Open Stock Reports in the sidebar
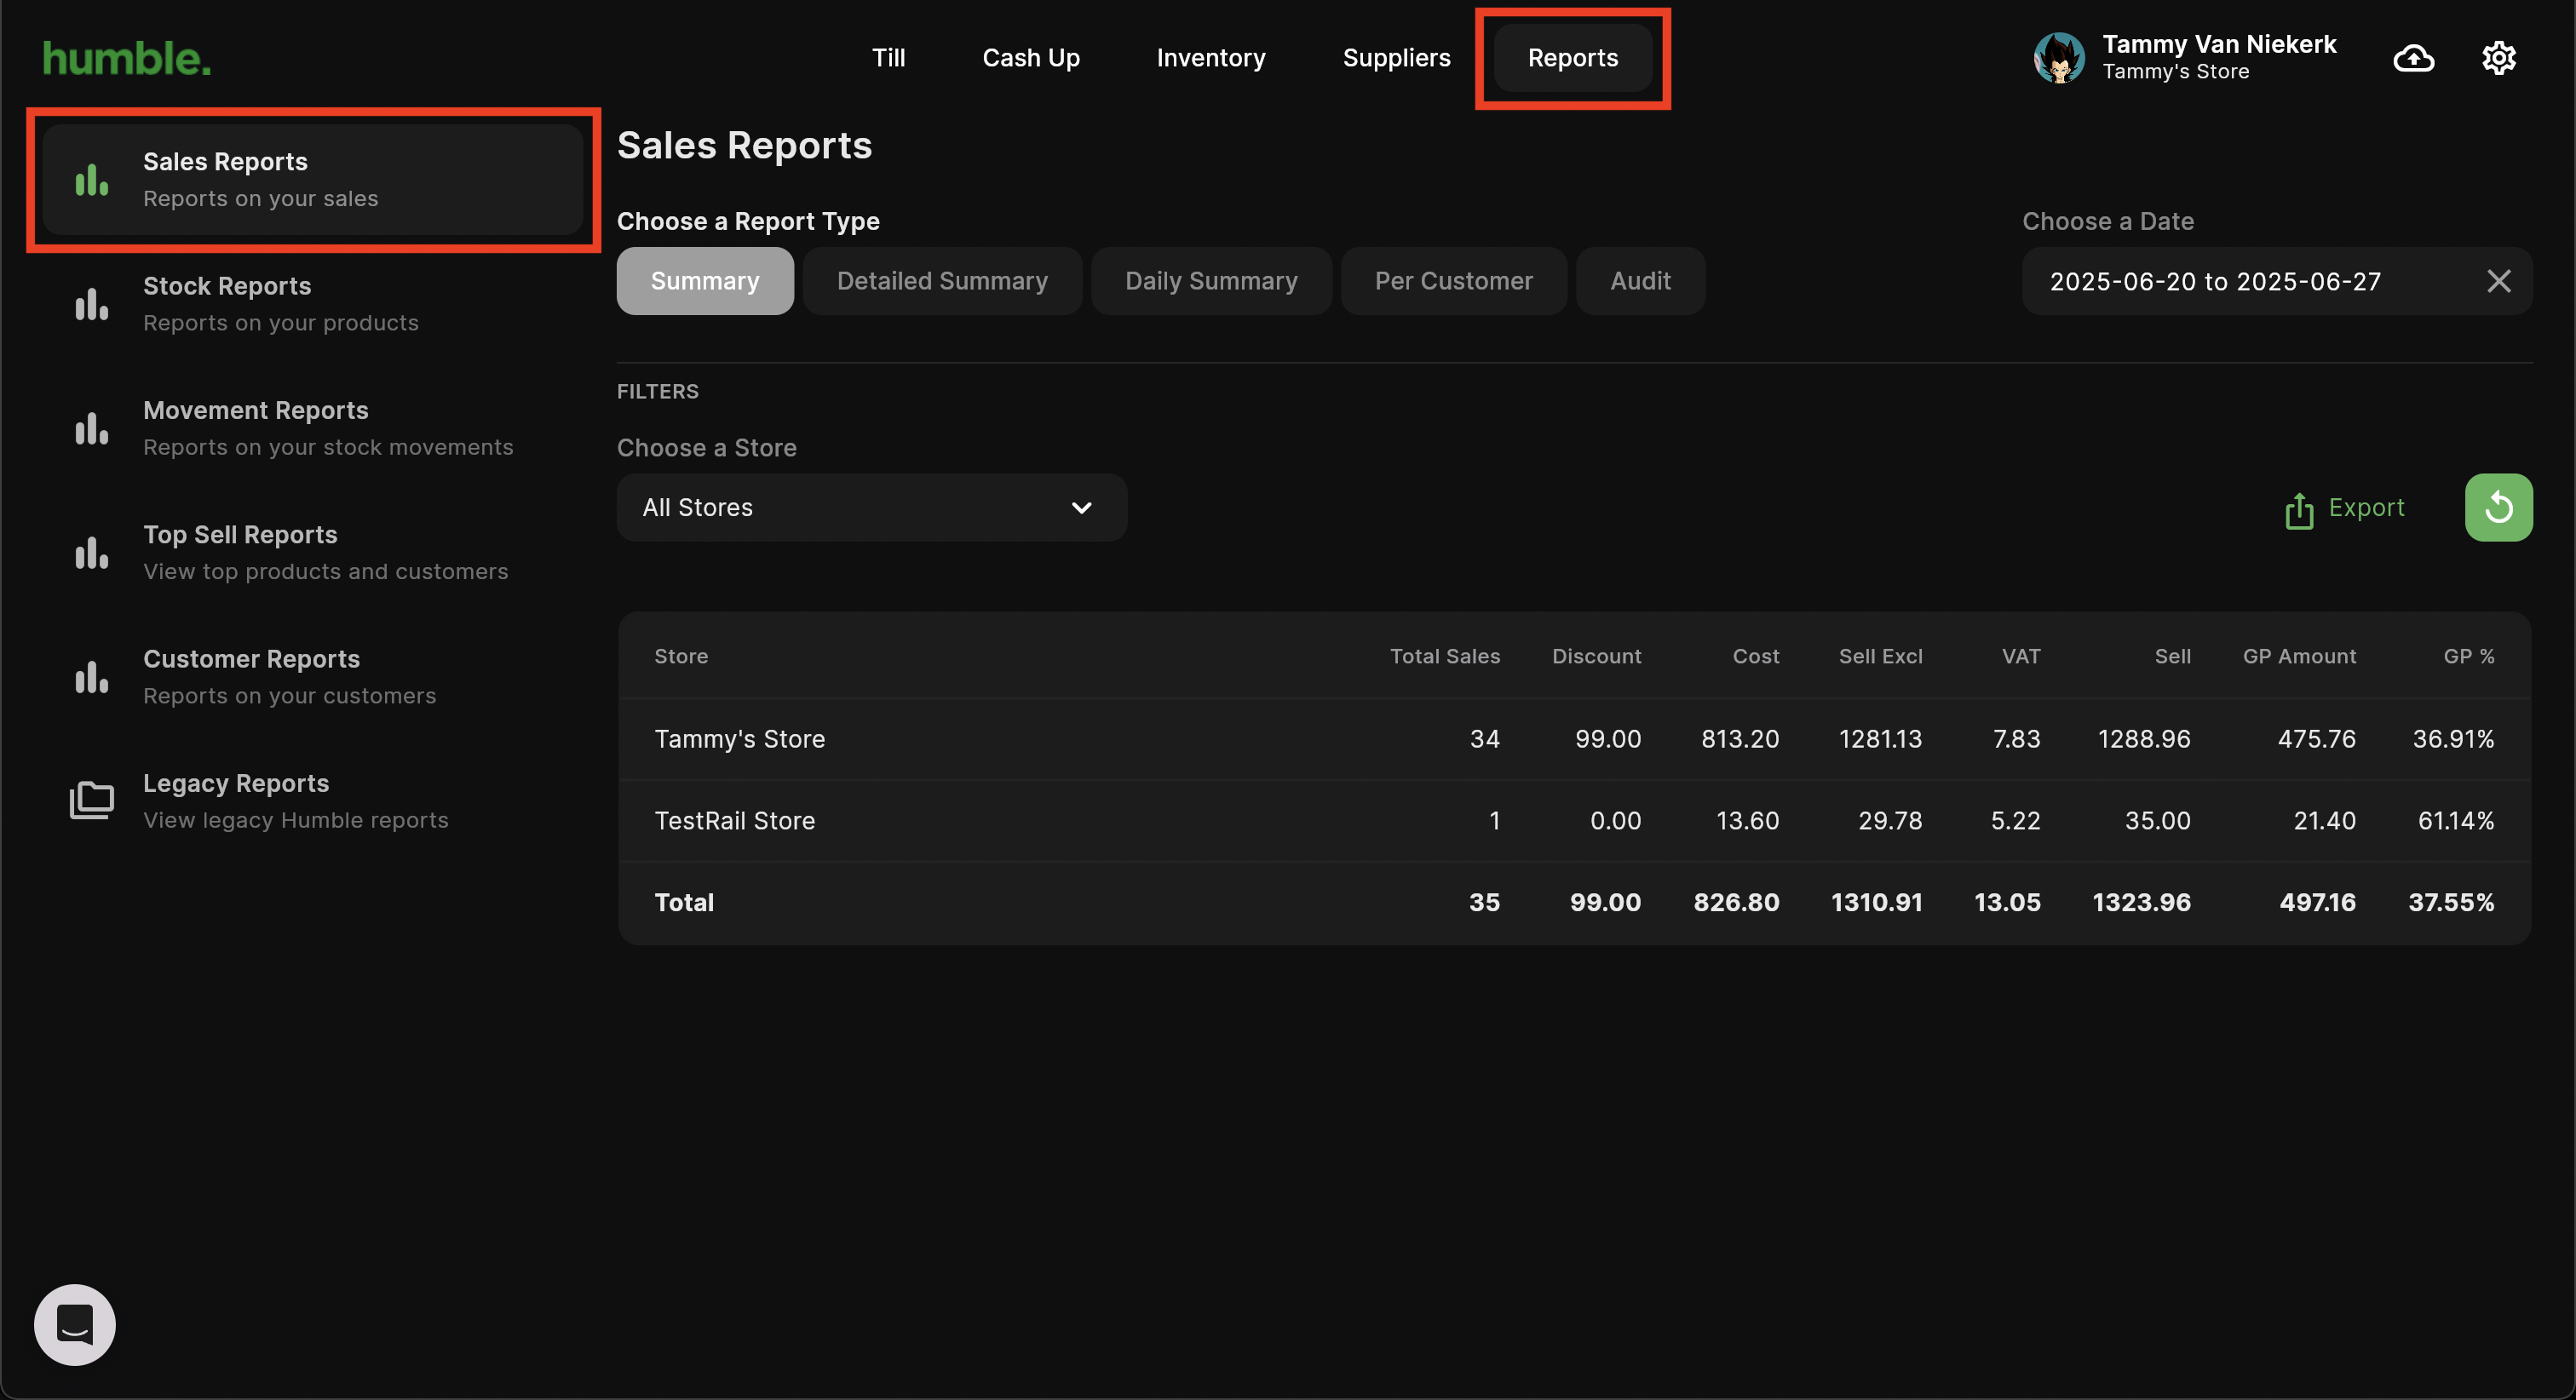Screen dimensions: 2576x1400 click(x=313, y=304)
